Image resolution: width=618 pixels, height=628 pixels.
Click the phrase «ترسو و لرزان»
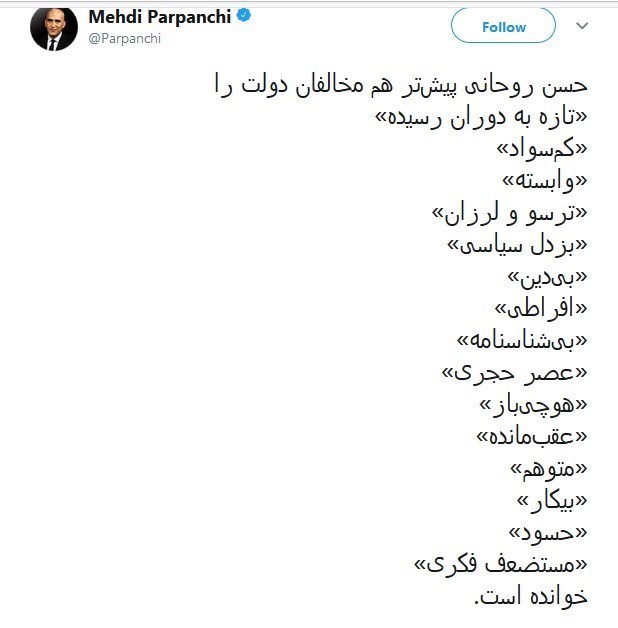509,214
